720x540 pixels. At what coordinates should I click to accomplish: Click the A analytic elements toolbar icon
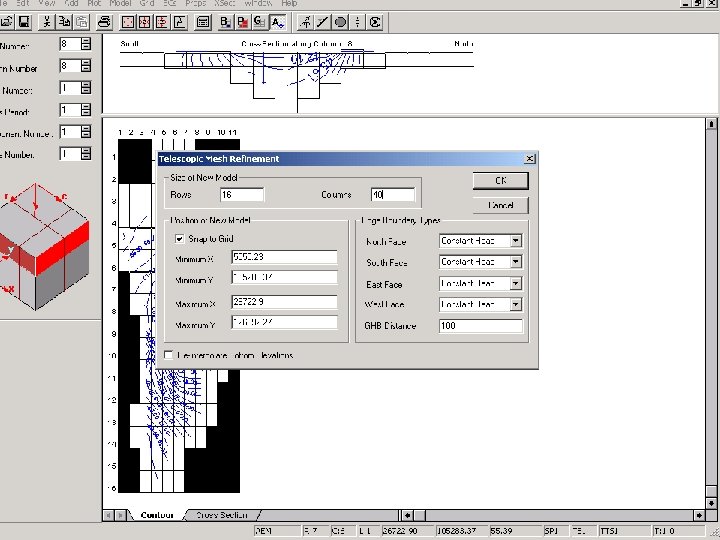[x=277, y=22]
